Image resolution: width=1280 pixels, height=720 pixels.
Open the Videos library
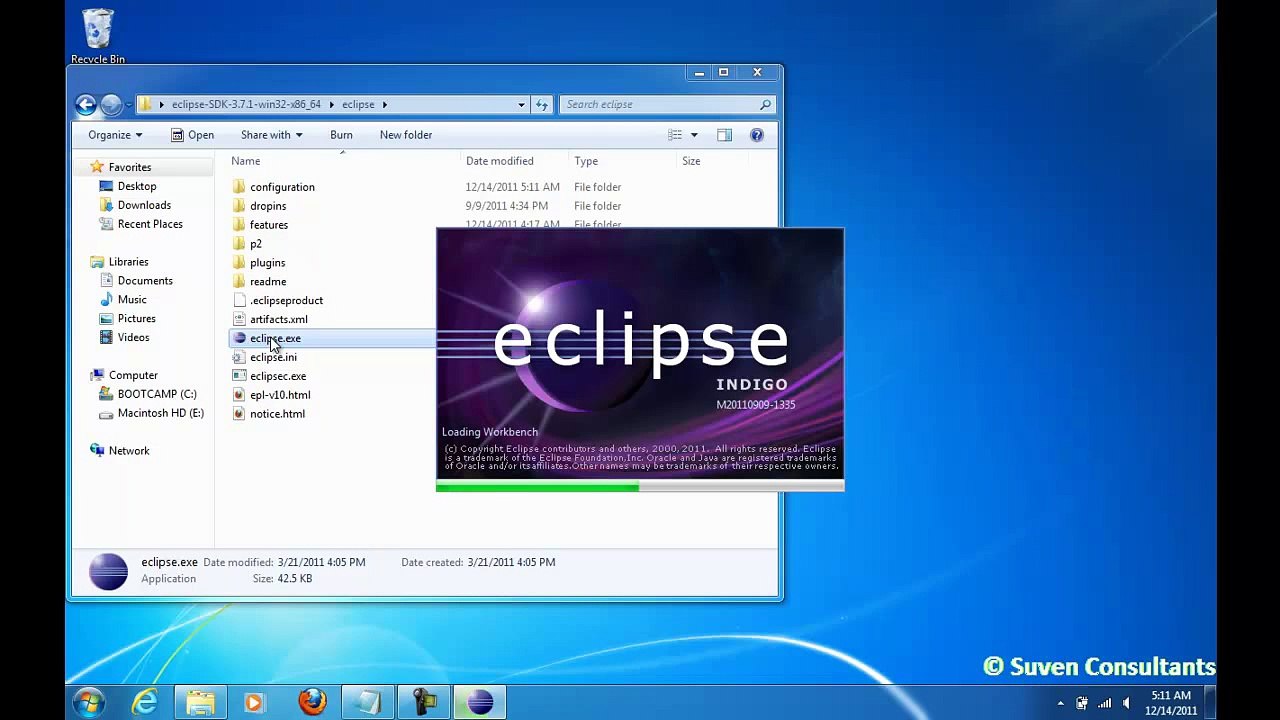tap(133, 338)
